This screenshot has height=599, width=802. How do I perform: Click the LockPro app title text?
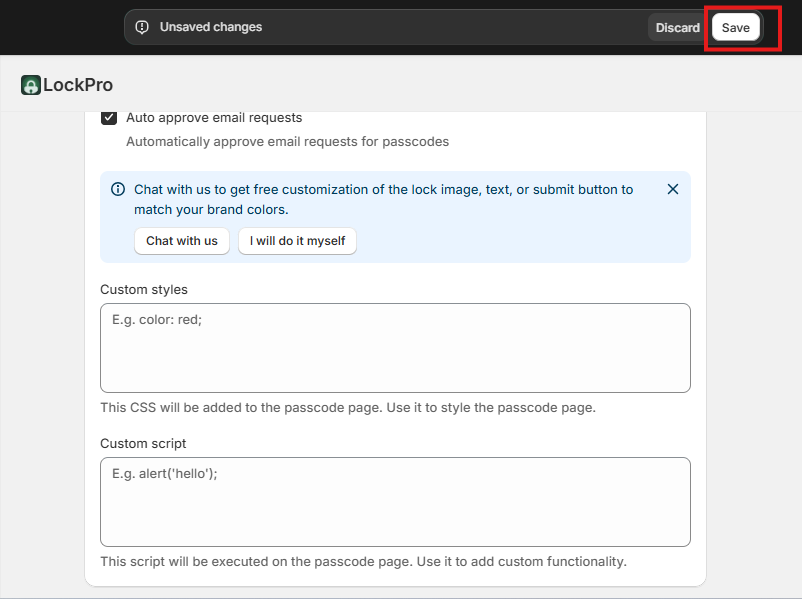(x=78, y=85)
